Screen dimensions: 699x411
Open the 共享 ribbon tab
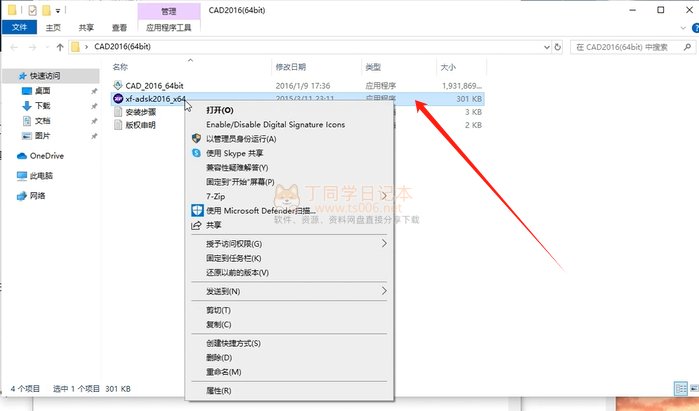click(x=86, y=28)
